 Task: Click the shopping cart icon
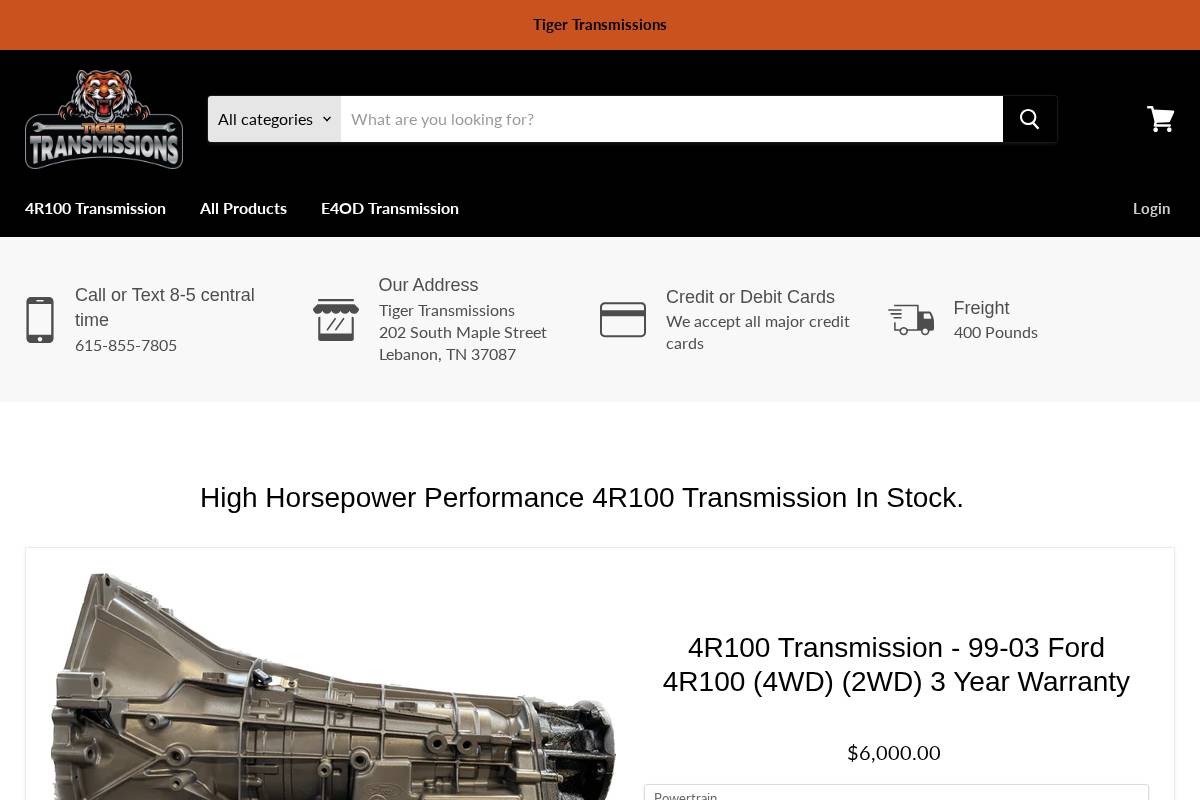(1160, 118)
